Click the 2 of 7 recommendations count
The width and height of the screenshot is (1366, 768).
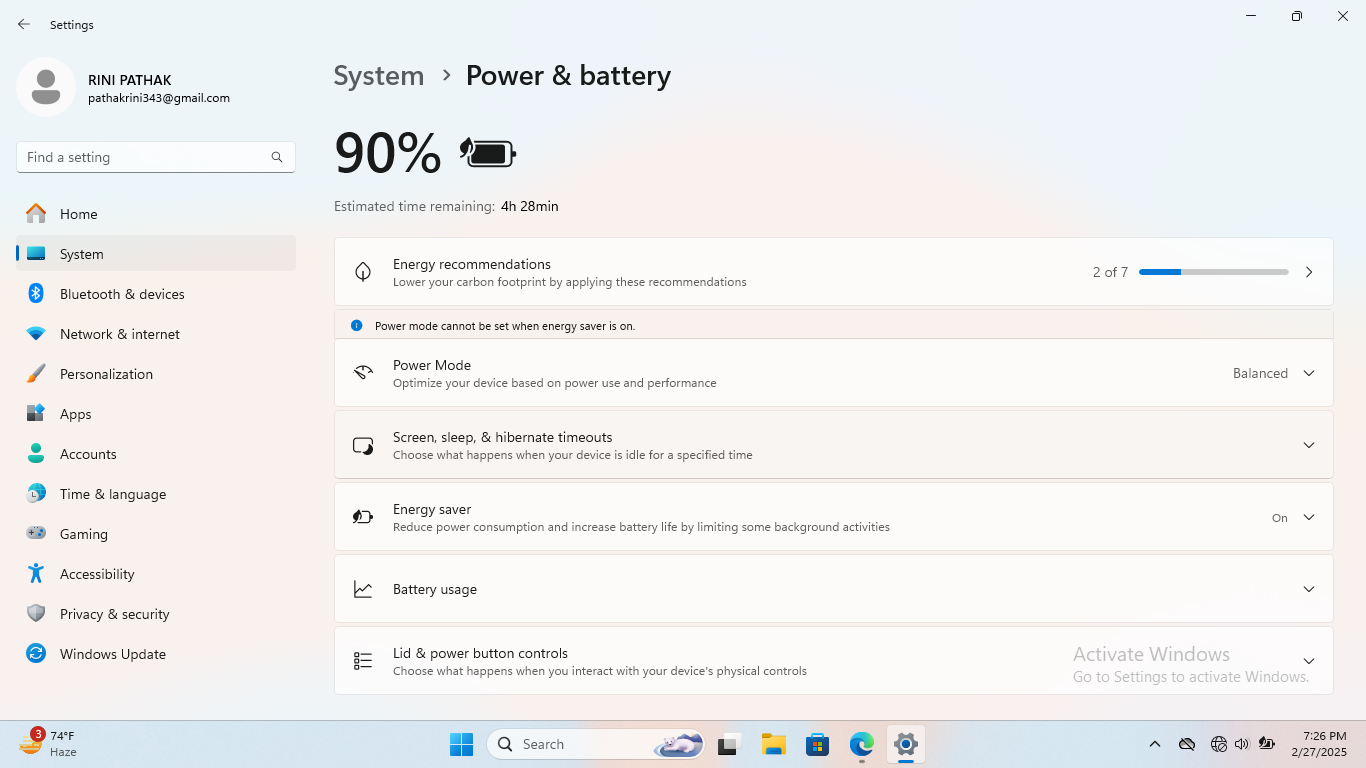1110,272
